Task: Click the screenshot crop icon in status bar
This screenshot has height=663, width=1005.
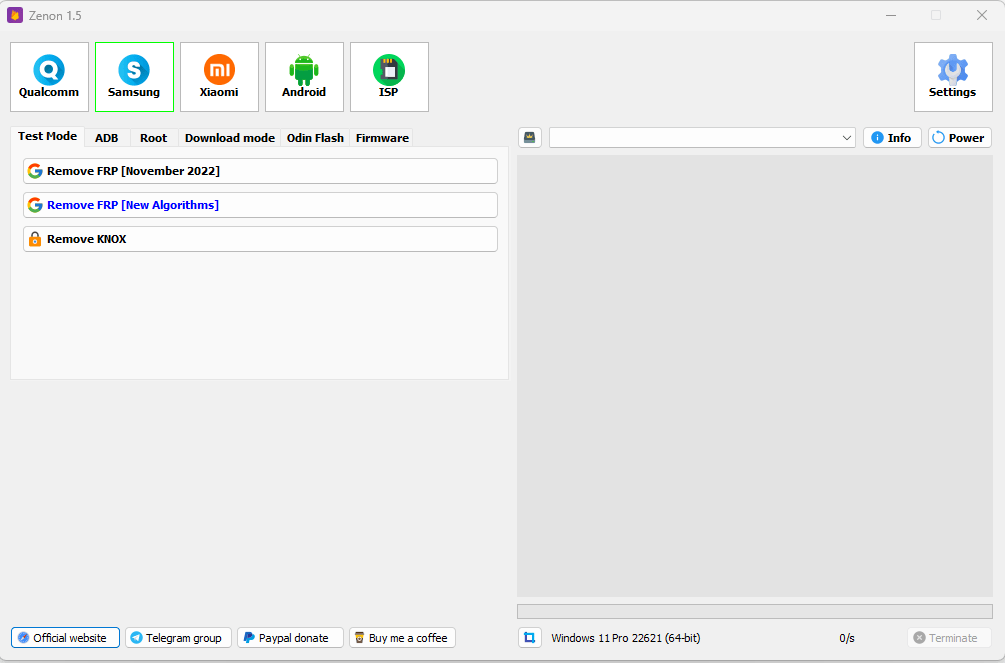Action: [530, 638]
